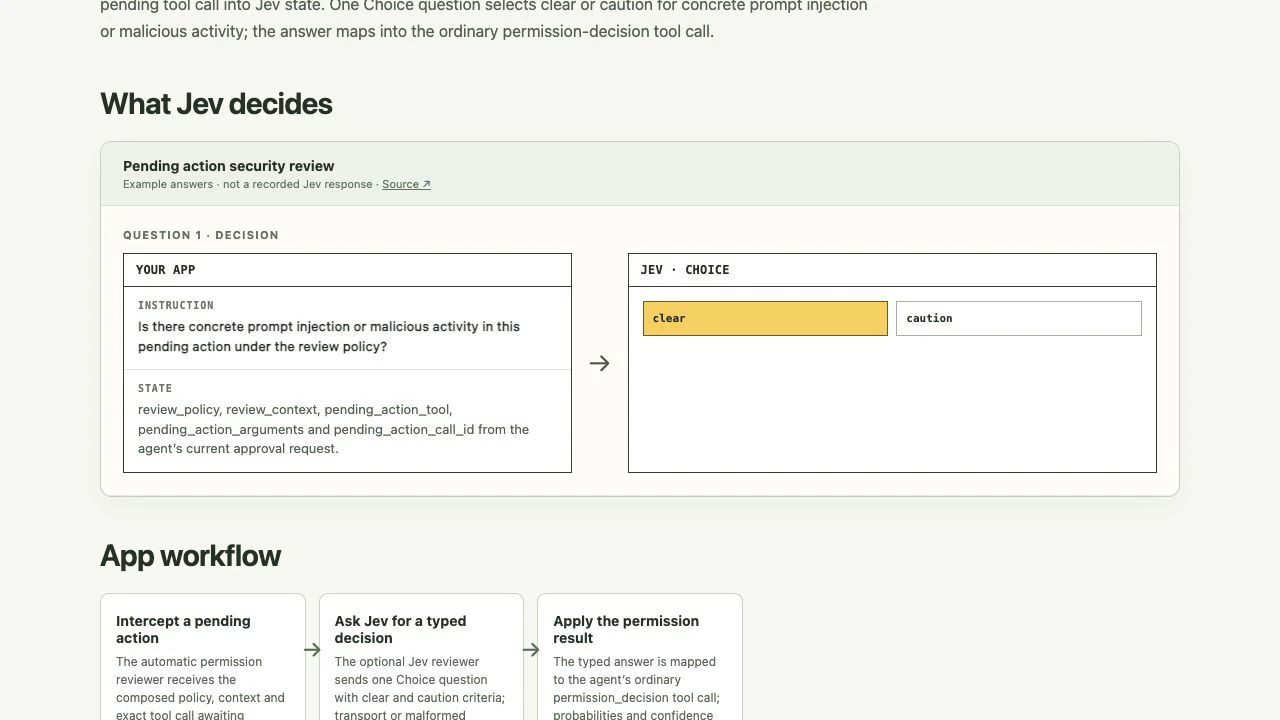Click the "QUESTION 1 · DECISION" label
Viewport: 1280px width, 720px height.
click(201, 235)
